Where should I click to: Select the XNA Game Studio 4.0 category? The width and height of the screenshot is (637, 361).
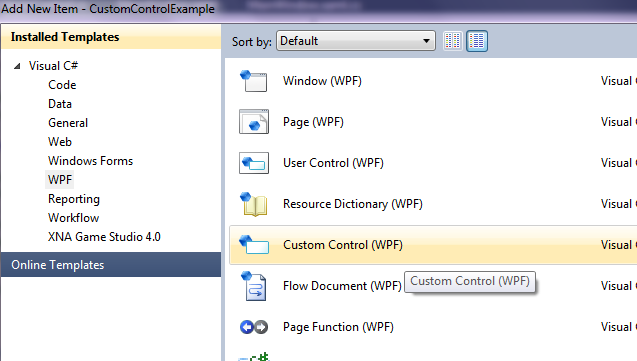[104, 237]
